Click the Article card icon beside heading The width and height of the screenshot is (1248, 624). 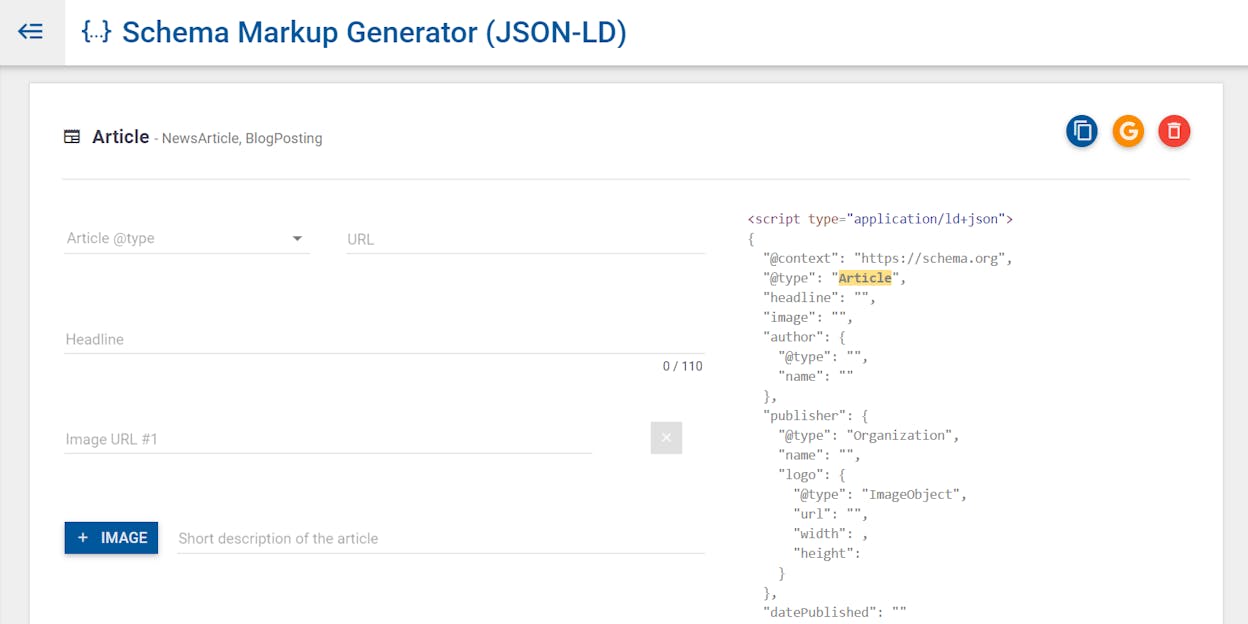click(72, 137)
